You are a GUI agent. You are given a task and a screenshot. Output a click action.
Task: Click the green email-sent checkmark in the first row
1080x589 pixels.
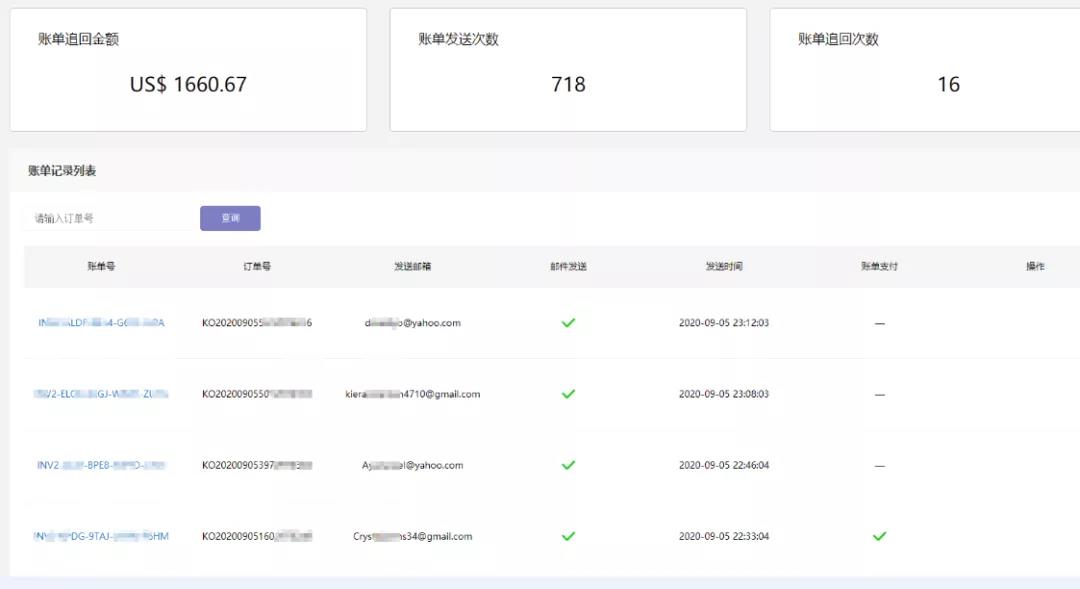click(568, 323)
